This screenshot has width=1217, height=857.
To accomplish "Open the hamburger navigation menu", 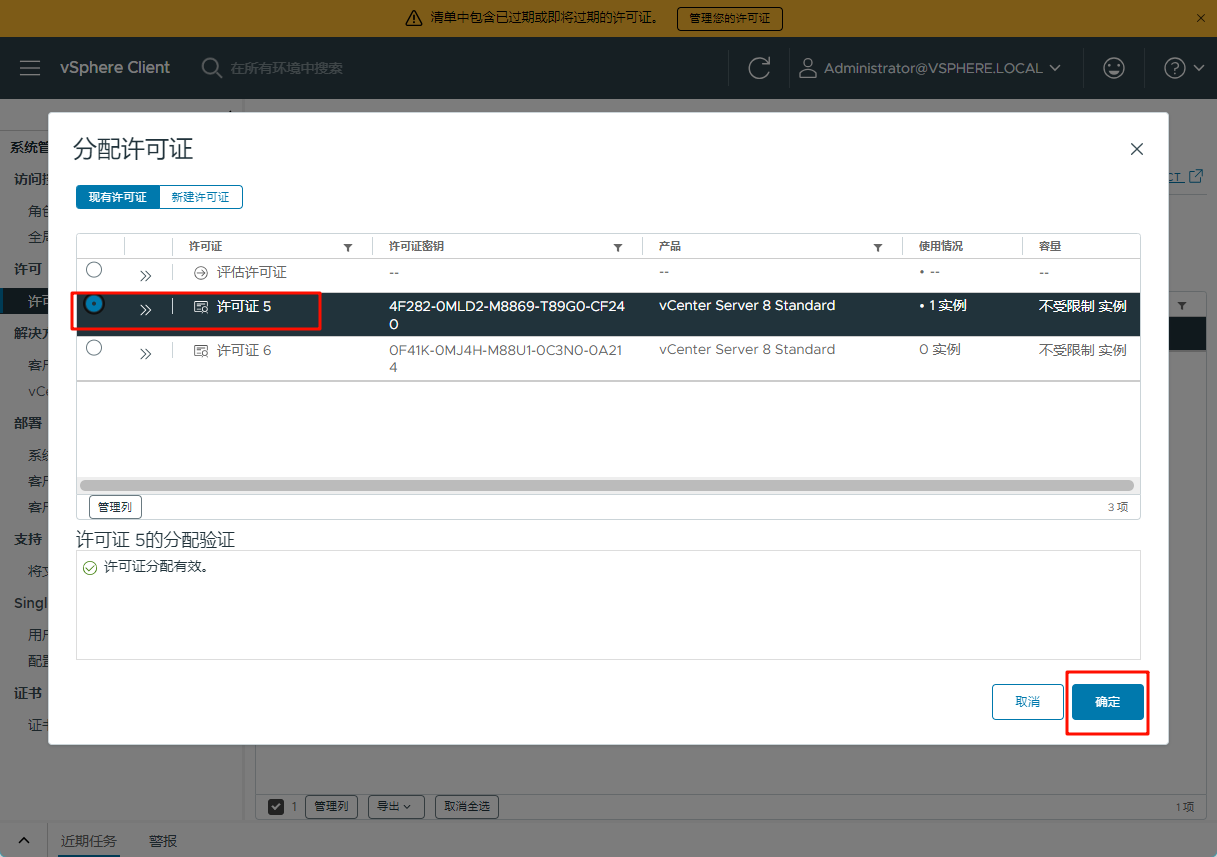I will tap(30, 68).
